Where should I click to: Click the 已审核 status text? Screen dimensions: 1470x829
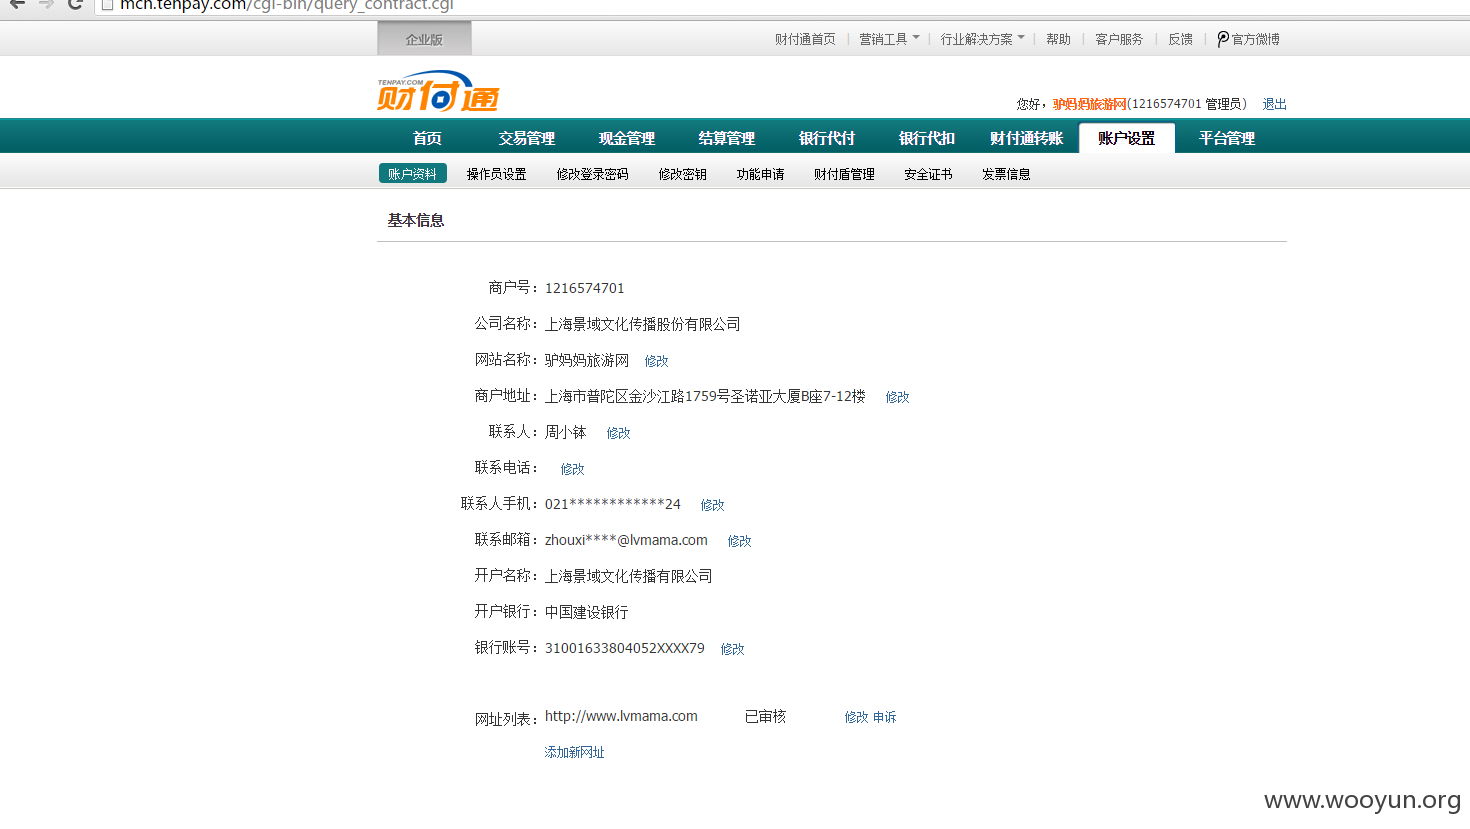click(765, 716)
